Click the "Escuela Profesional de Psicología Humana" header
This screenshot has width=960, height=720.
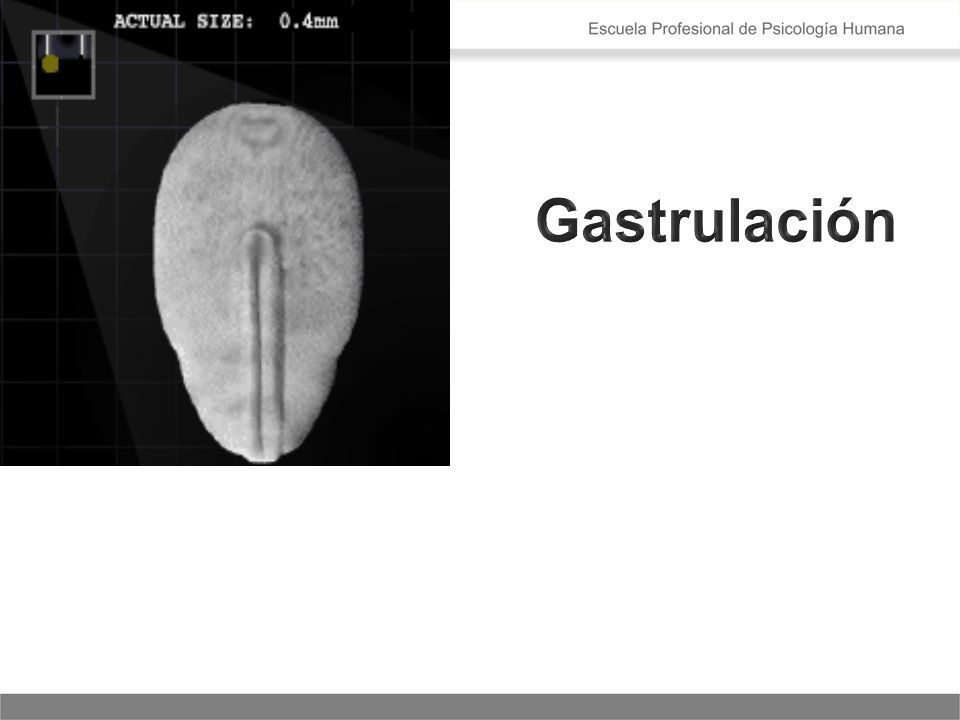(x=746, y=29)
